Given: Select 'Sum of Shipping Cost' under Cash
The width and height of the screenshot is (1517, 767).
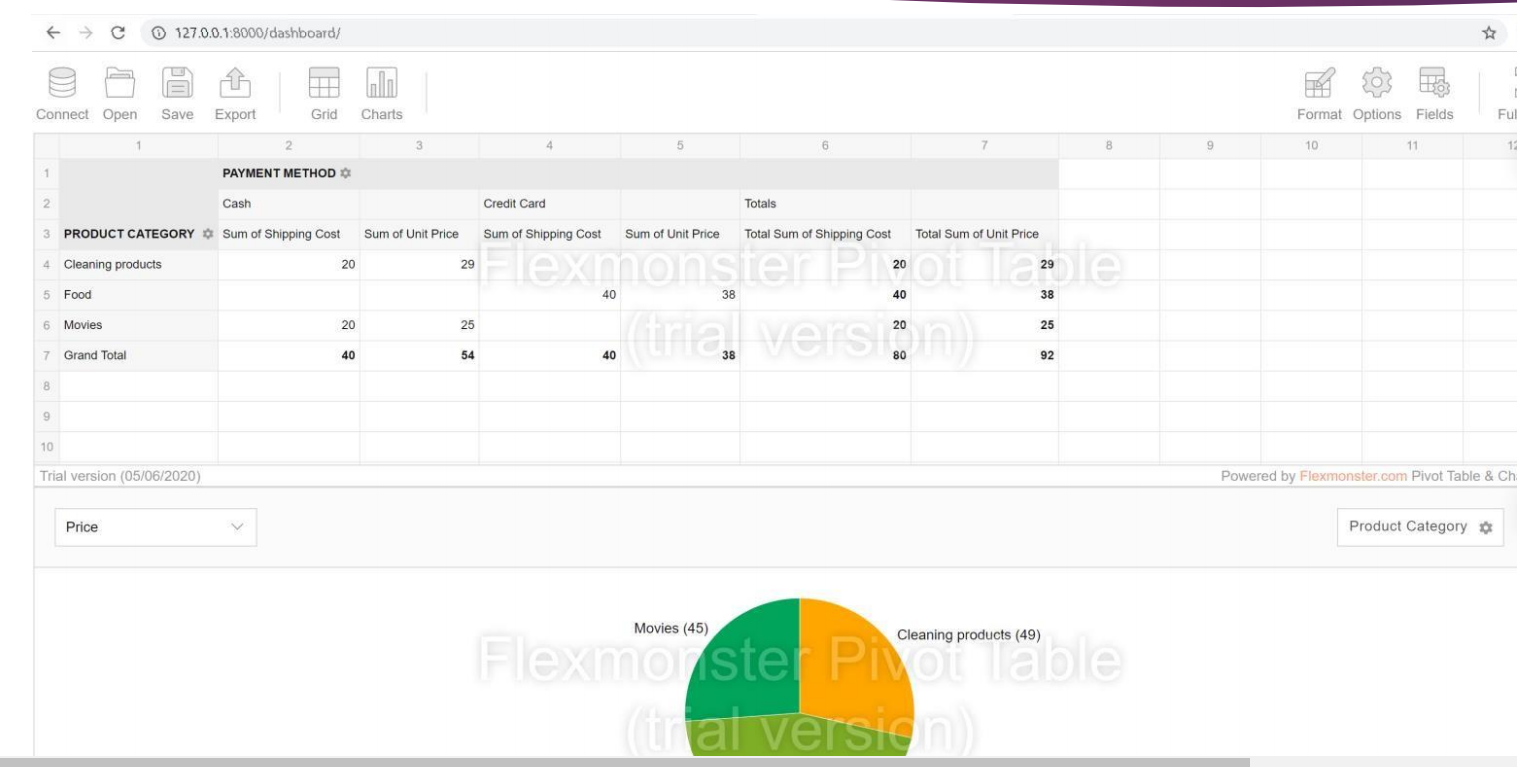Looking at the screenshot, I should click(289, 234).
